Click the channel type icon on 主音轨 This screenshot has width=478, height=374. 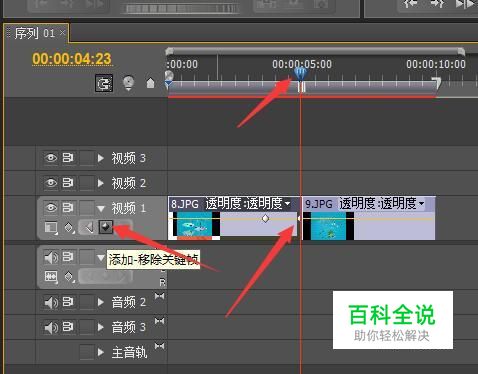point(159,346)
